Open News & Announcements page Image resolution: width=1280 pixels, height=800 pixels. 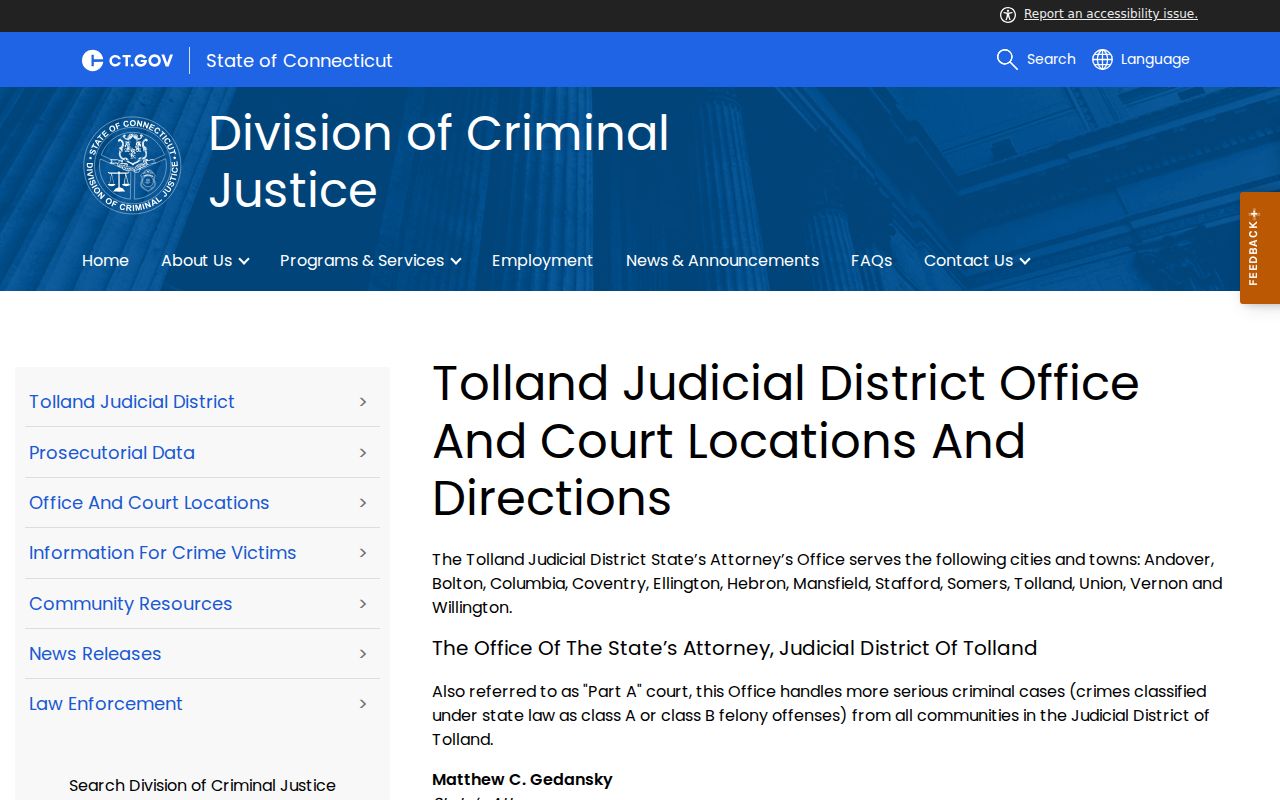(x=722, y=260)
